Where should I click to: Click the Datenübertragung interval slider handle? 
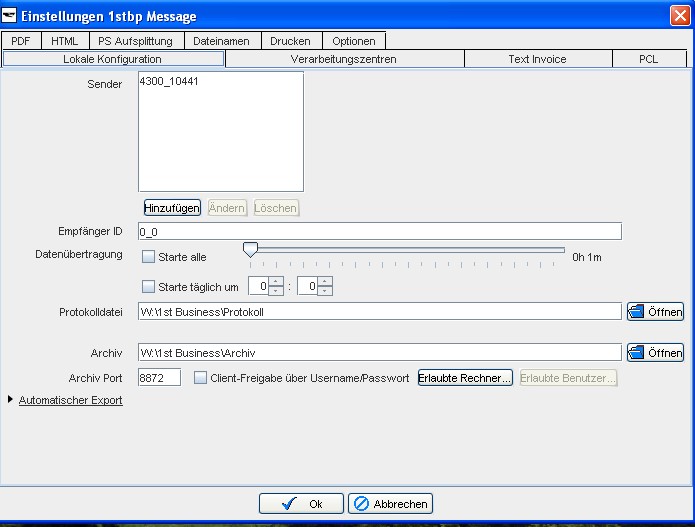(250, 250)
